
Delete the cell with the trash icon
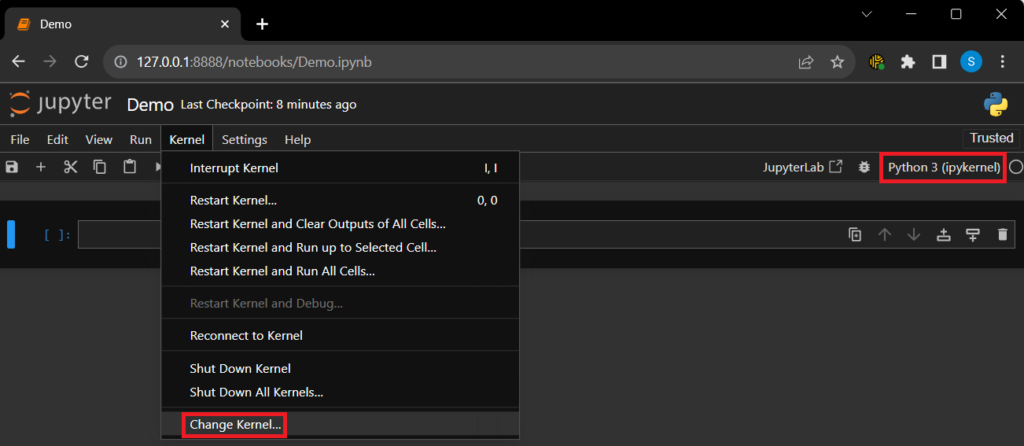1003,235
